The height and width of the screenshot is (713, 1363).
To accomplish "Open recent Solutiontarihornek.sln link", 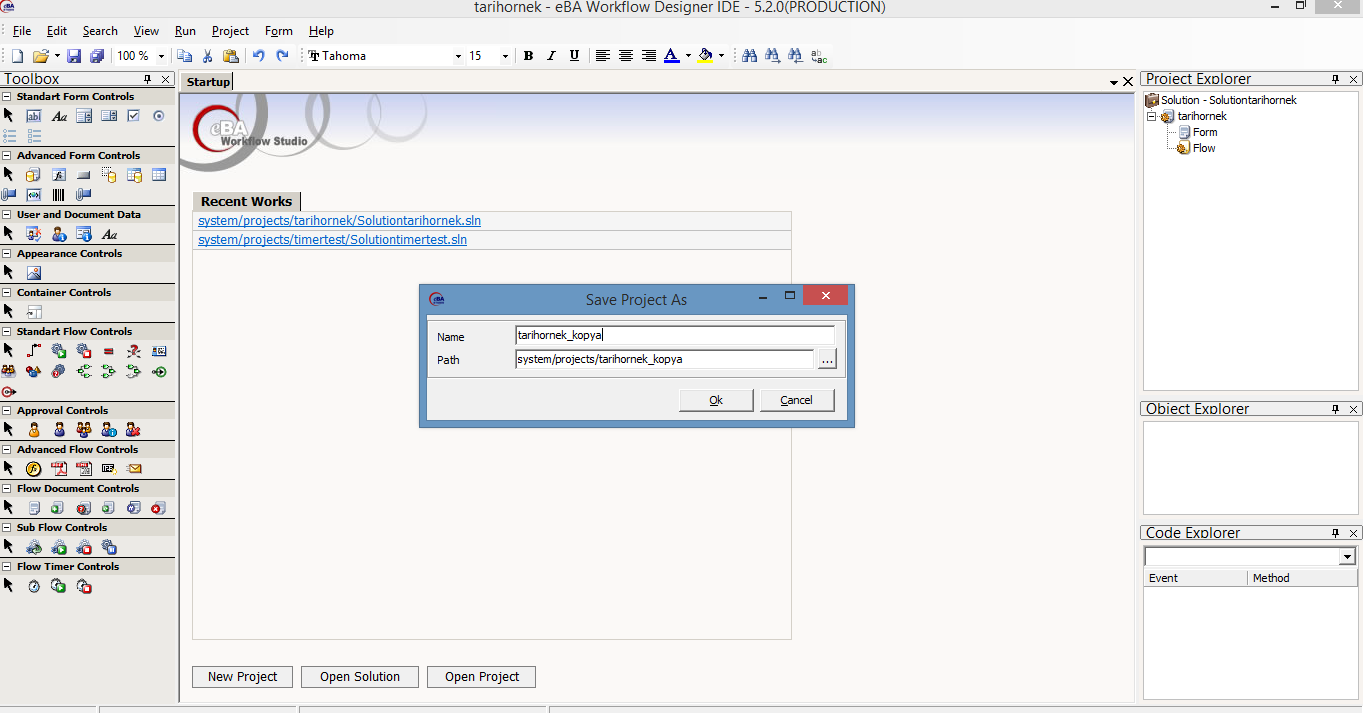I will click(x=340, y=221).
